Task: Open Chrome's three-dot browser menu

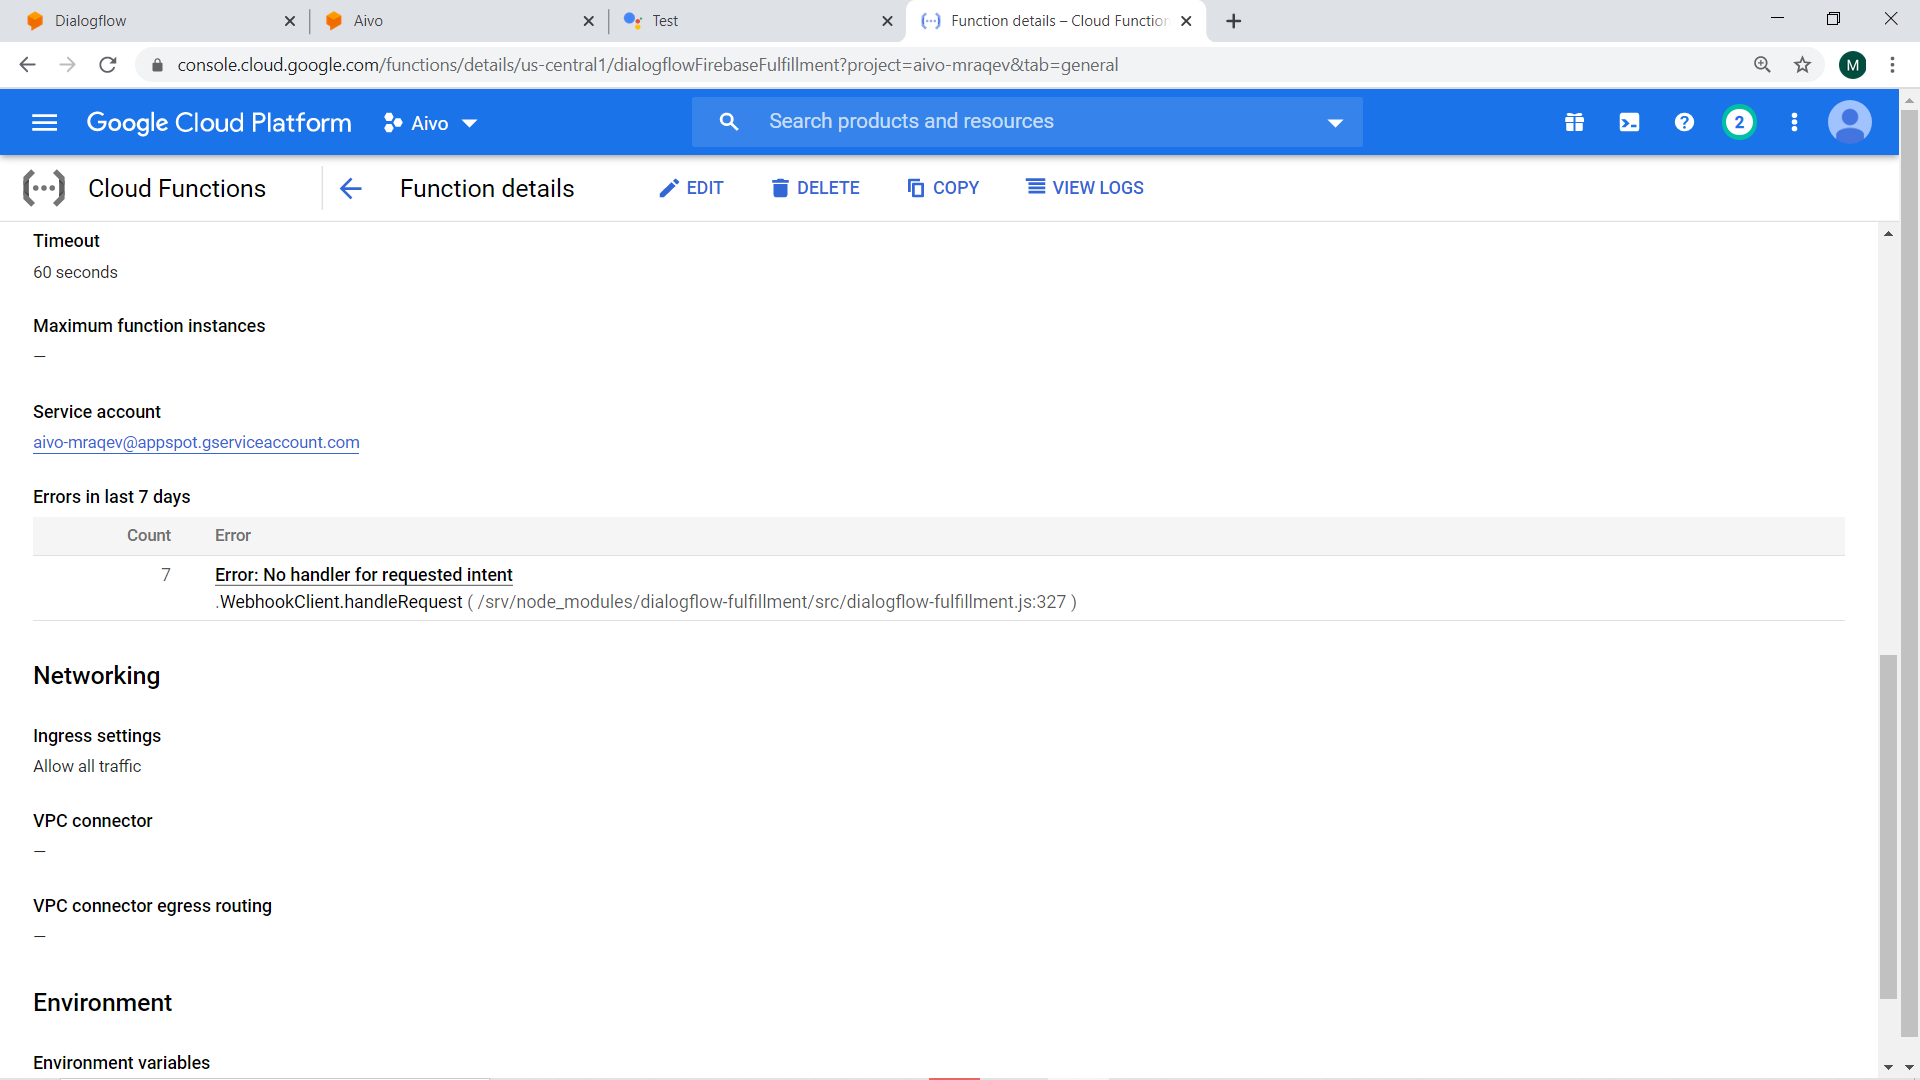Action: [1892, 65]
